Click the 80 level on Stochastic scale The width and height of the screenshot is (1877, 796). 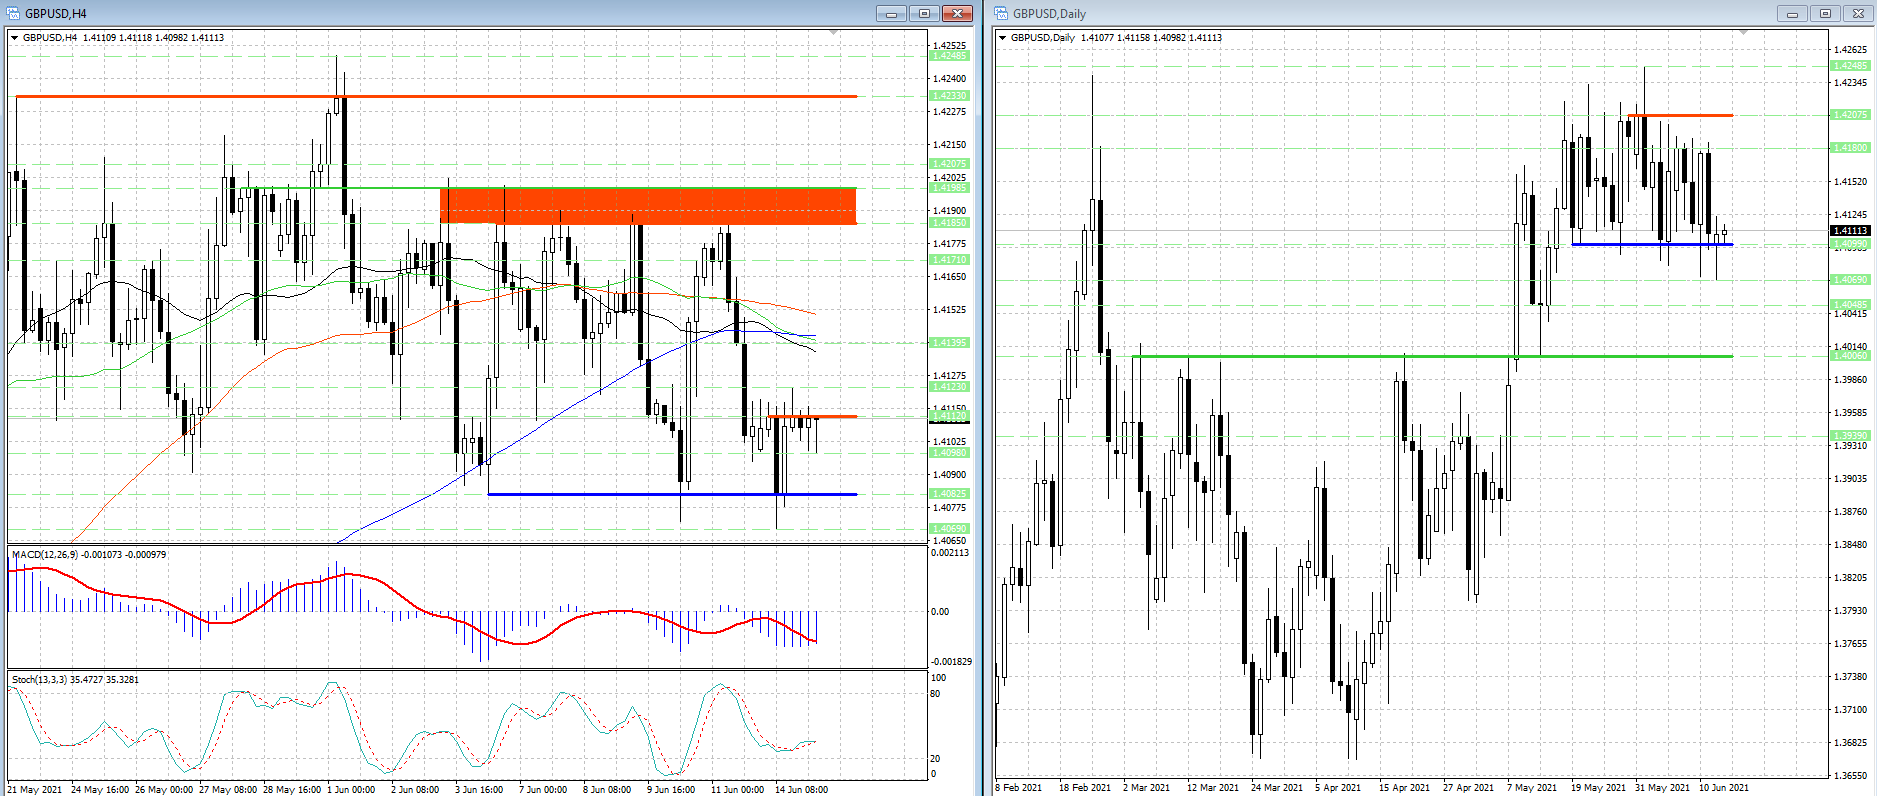(936, 694)
